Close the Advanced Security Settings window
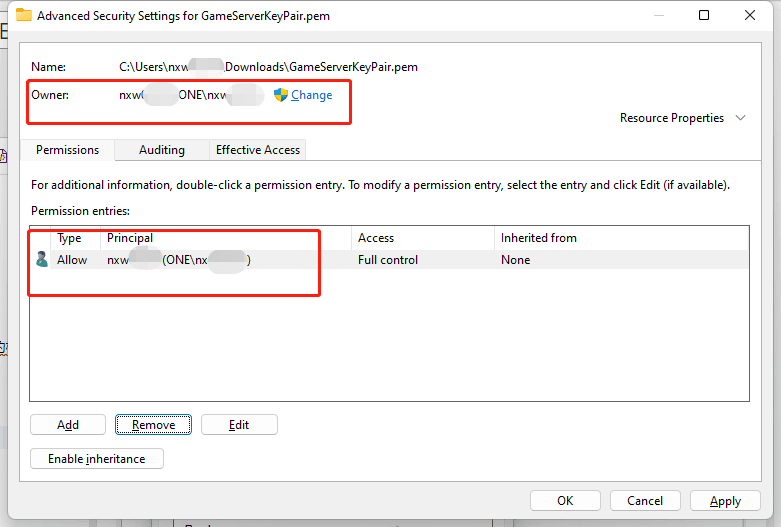 coord(750,15)
